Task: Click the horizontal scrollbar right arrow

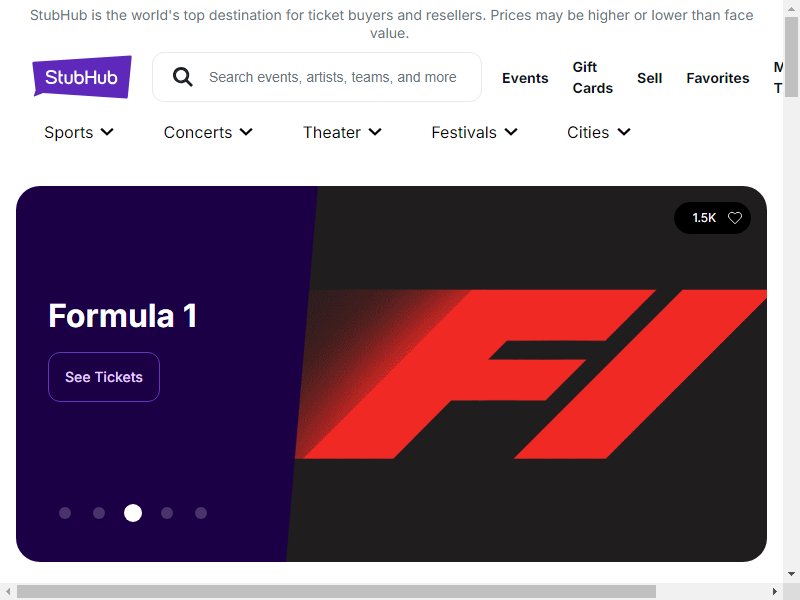Action: (775, 592)
